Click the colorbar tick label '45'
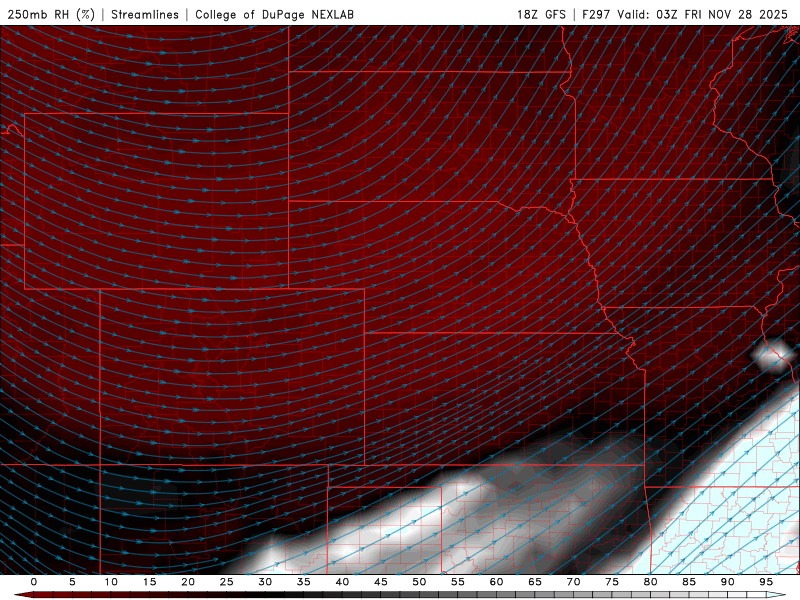 pos(381,582)
